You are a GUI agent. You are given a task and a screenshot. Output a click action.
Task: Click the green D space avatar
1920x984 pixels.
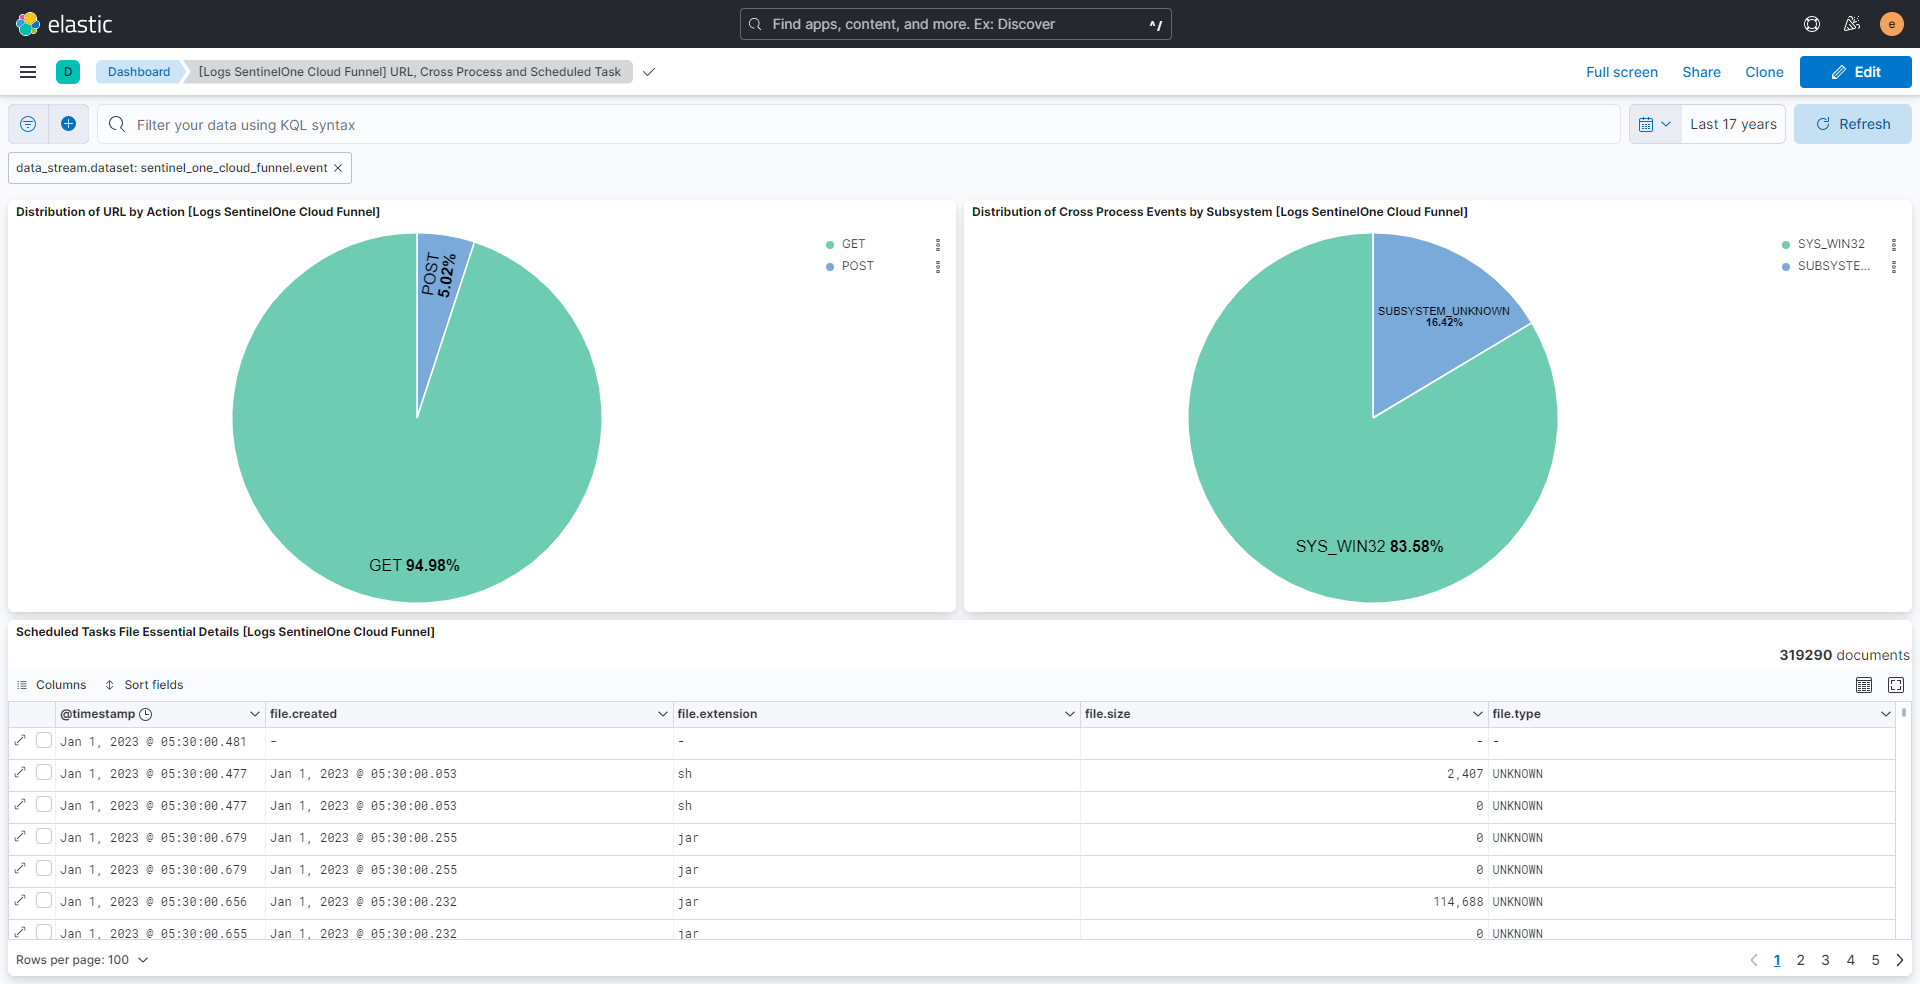(x=68, y=72)
